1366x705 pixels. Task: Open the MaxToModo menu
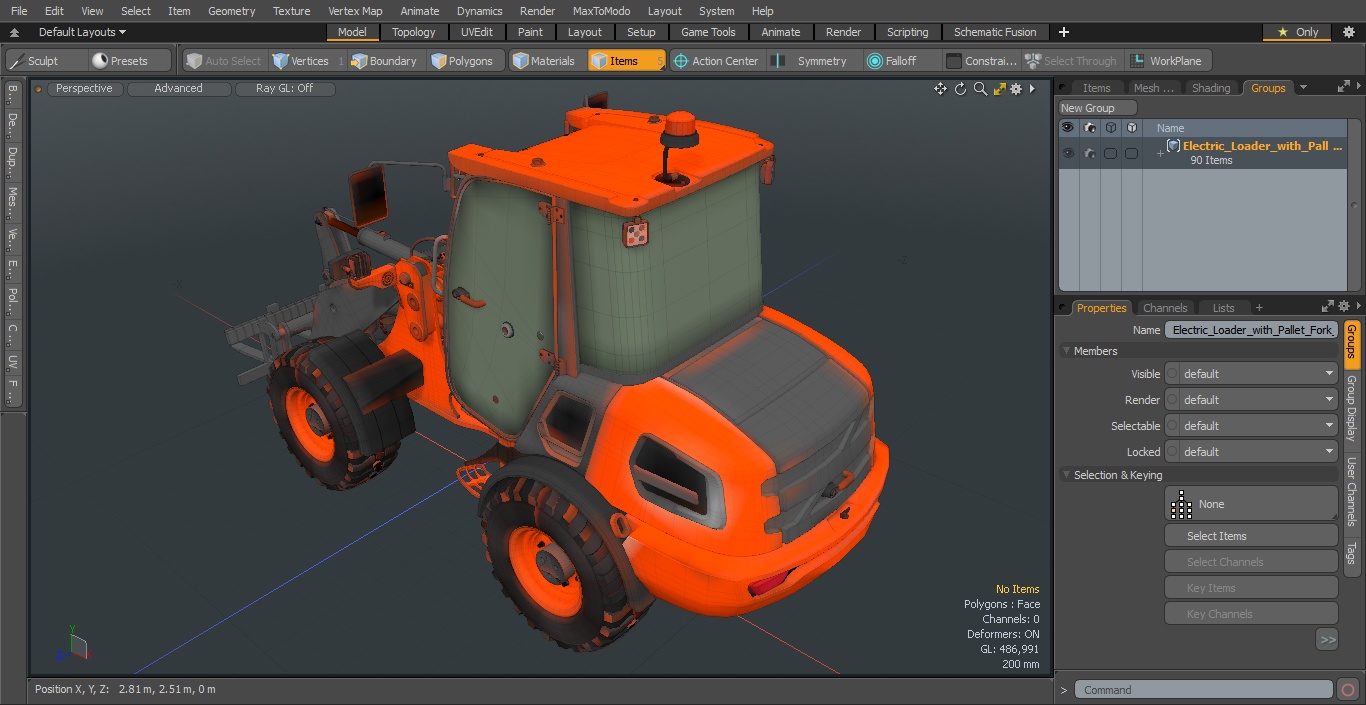(601, 11)
